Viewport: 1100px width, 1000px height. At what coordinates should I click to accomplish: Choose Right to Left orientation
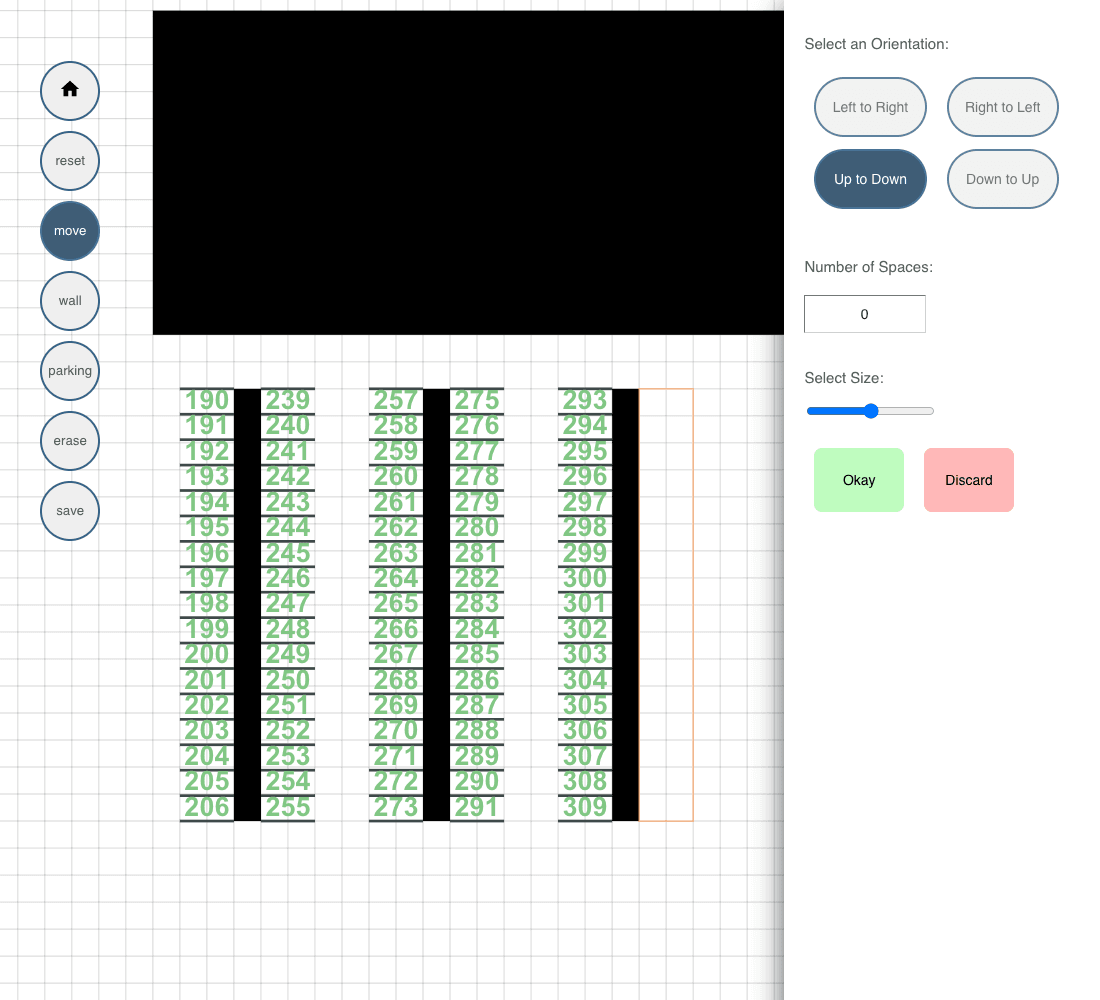click(1002, 107)
